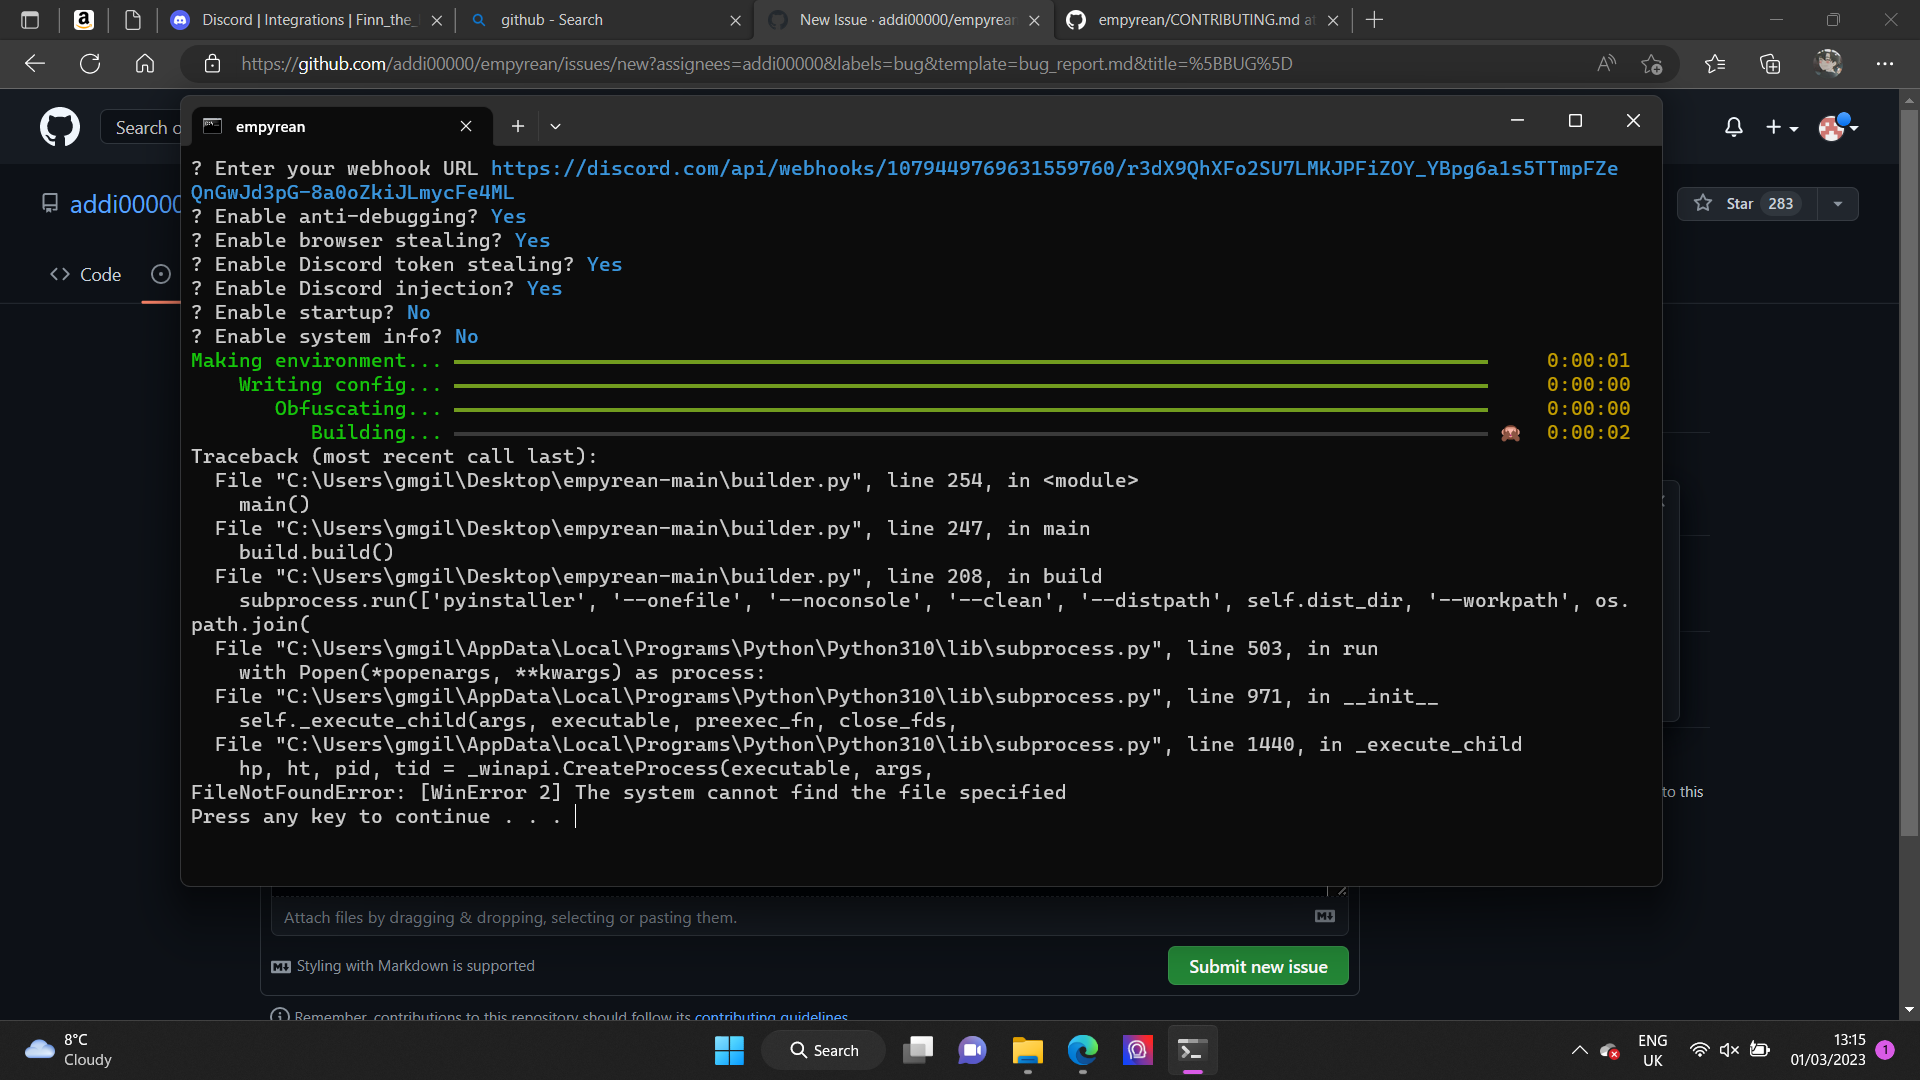Open Edge favorites bar icon

point(1715,63)
